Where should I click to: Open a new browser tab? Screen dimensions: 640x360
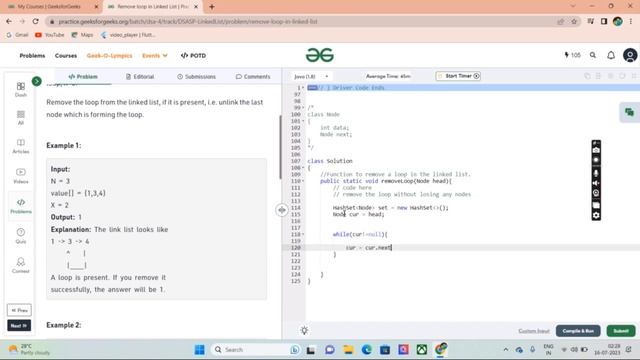click(211, 7)
